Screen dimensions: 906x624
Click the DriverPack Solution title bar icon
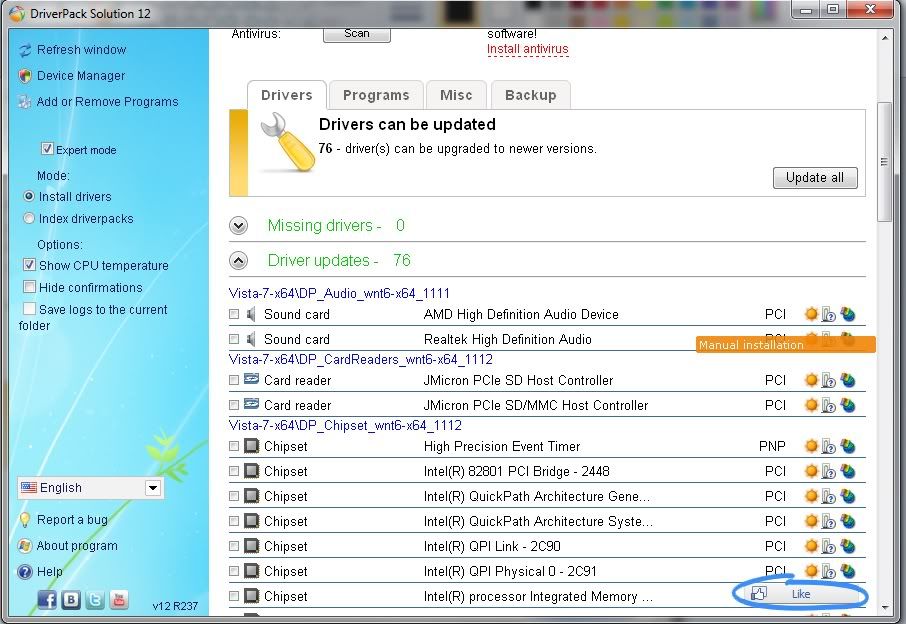tap(17, 13)
